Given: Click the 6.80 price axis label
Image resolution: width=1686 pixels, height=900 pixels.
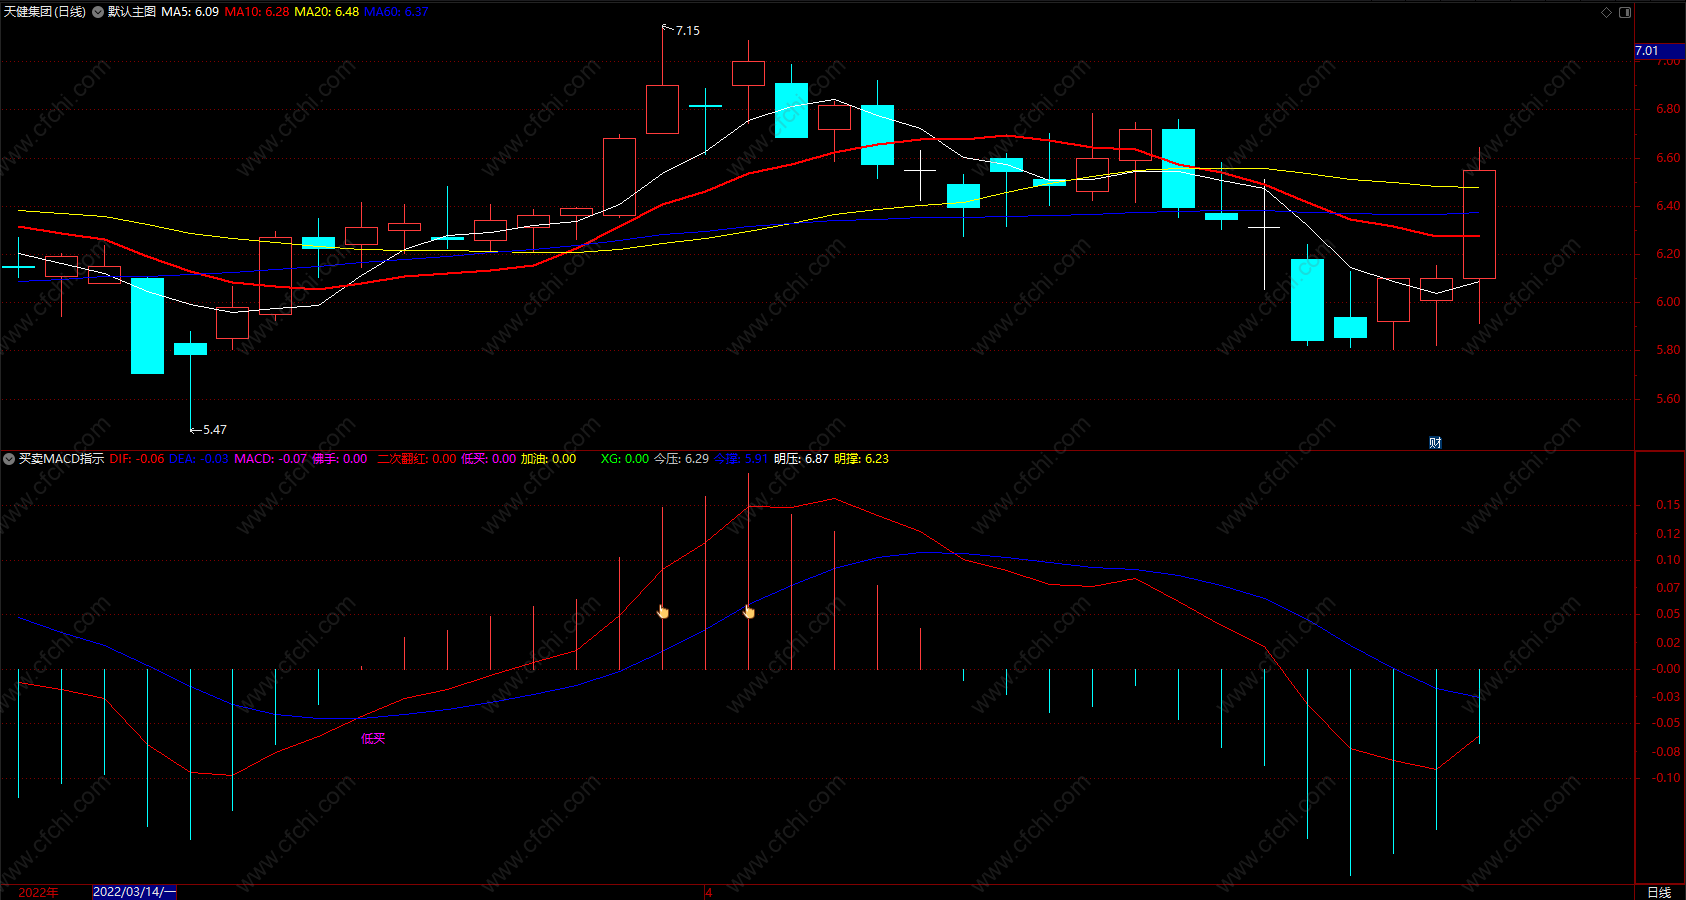Looking at the screenshot, I should pos(1668,109).
